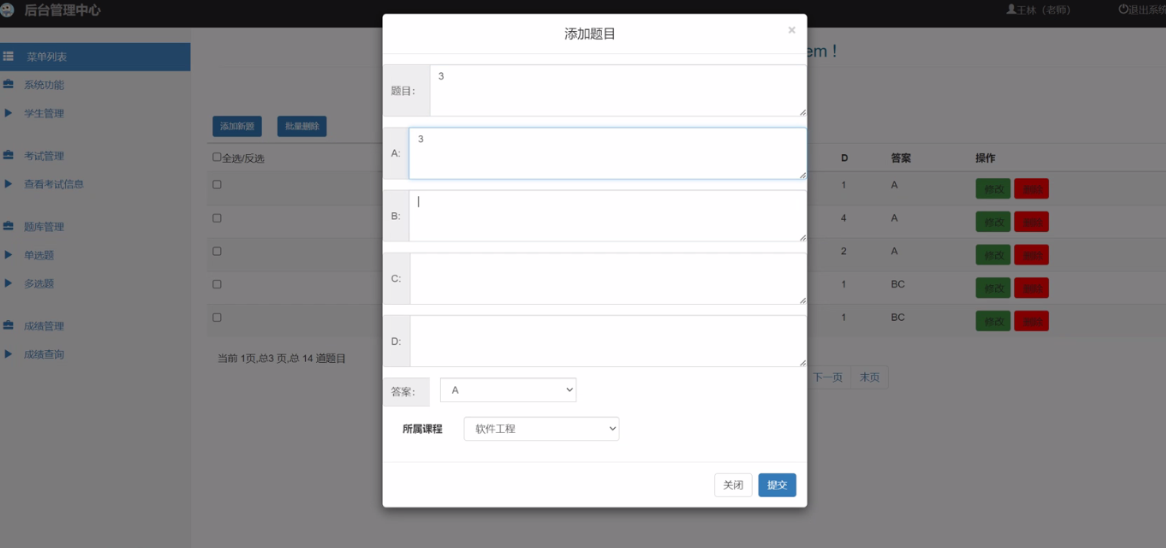1166x548 pixels.
Task: Click 删除 in the row with D value 2
Action: tap(1031, 255)
